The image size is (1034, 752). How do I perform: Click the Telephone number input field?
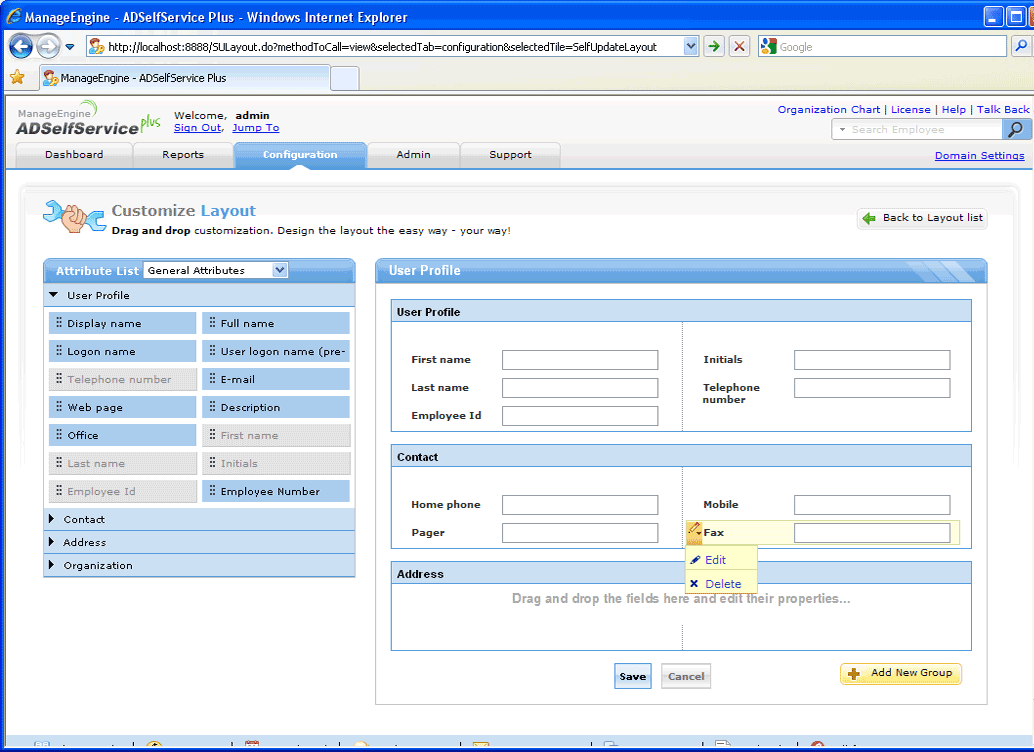tap(872, 388)
